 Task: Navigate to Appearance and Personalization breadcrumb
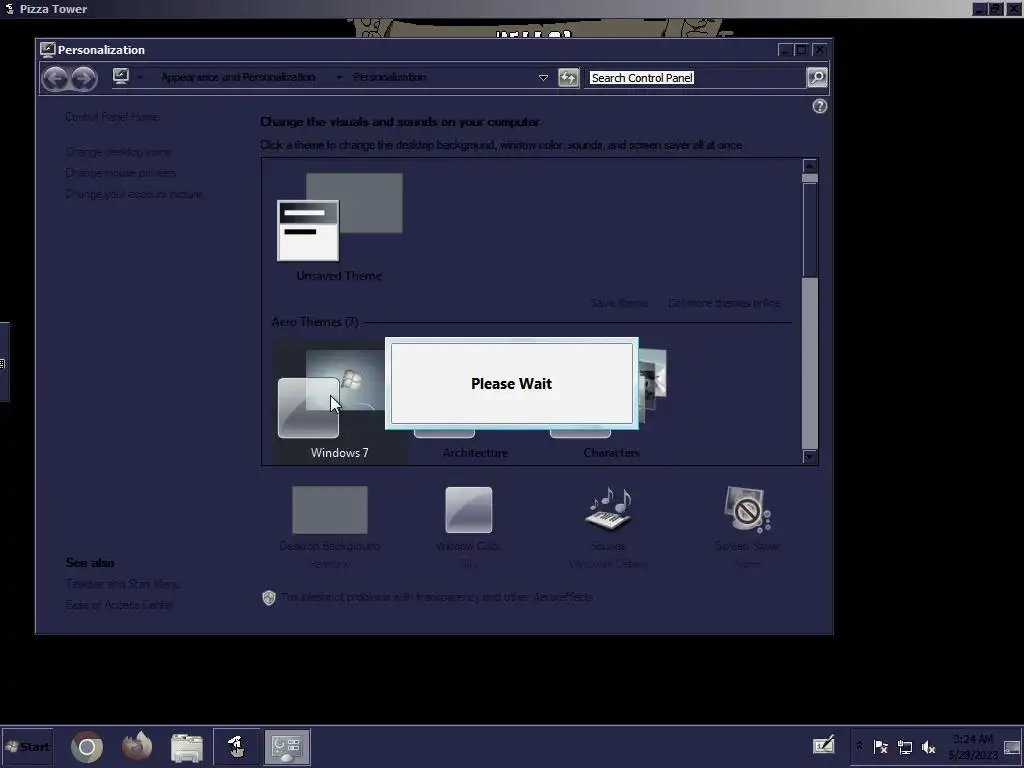238,77
